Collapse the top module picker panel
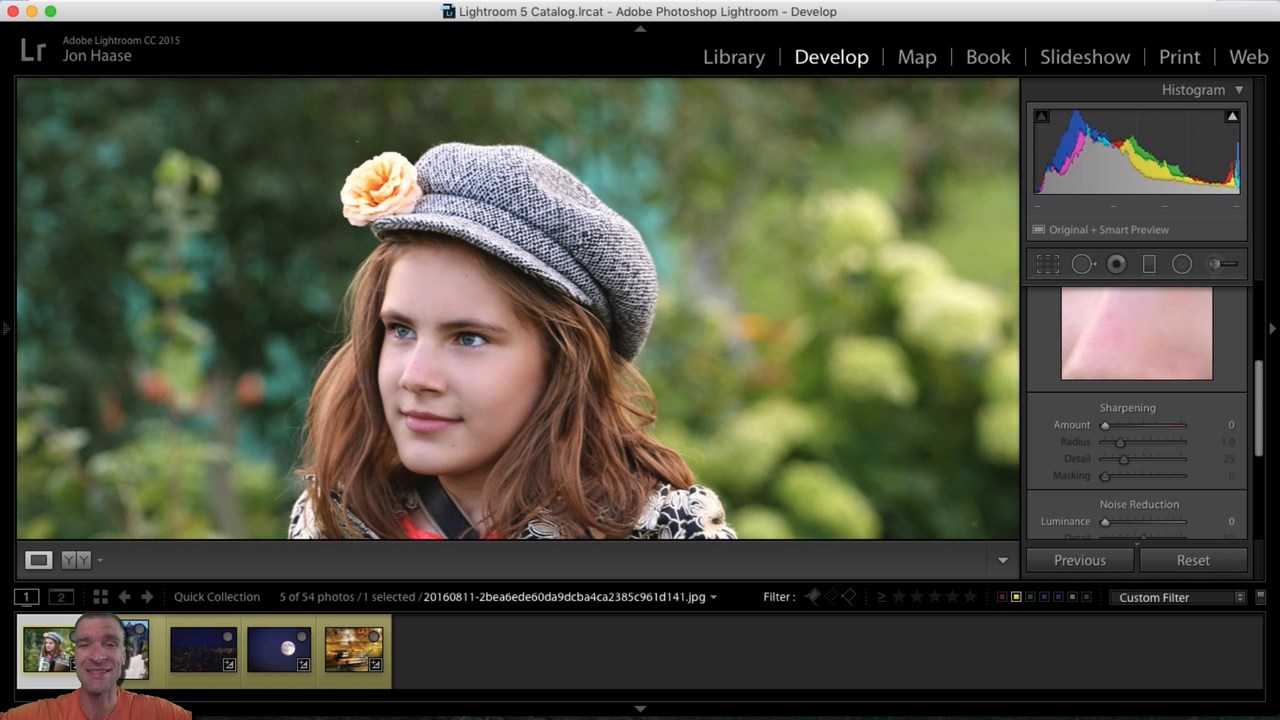Viewport: 1280px width, 720px height. (x=640, y=29)
